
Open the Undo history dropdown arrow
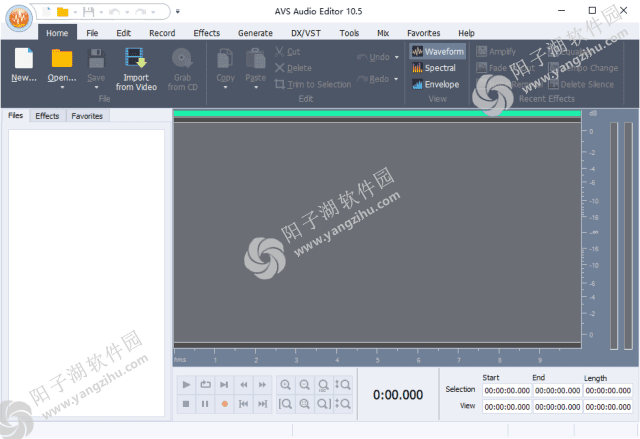[x=397, y=58]
